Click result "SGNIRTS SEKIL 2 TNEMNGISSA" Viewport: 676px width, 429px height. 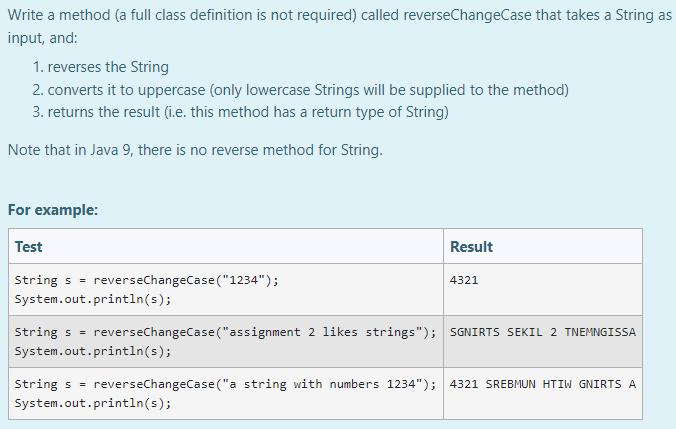pyautogui.click(x=543, y=332)
